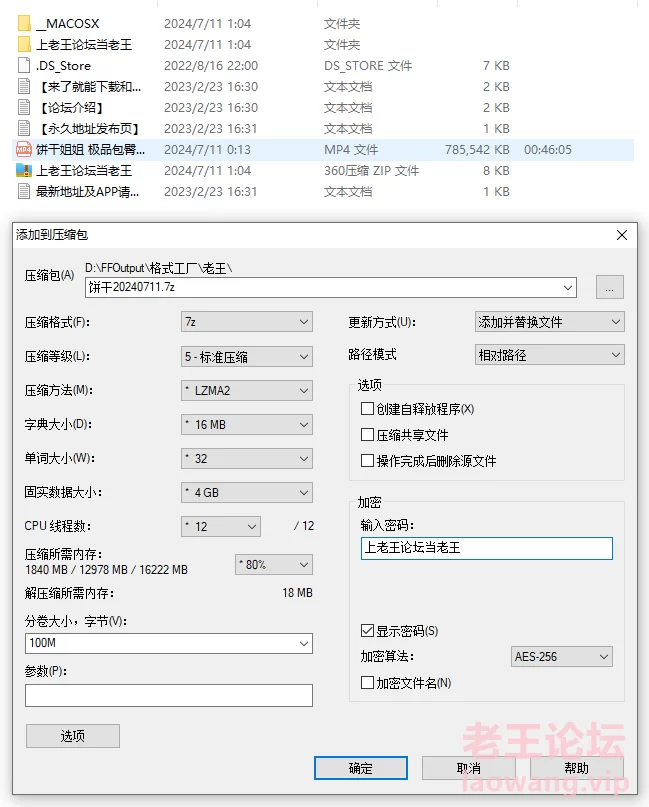This screenshot has height=807, width=649.
Task: Click the 00:46:05 duration value
Action: [x=548, y=150]
